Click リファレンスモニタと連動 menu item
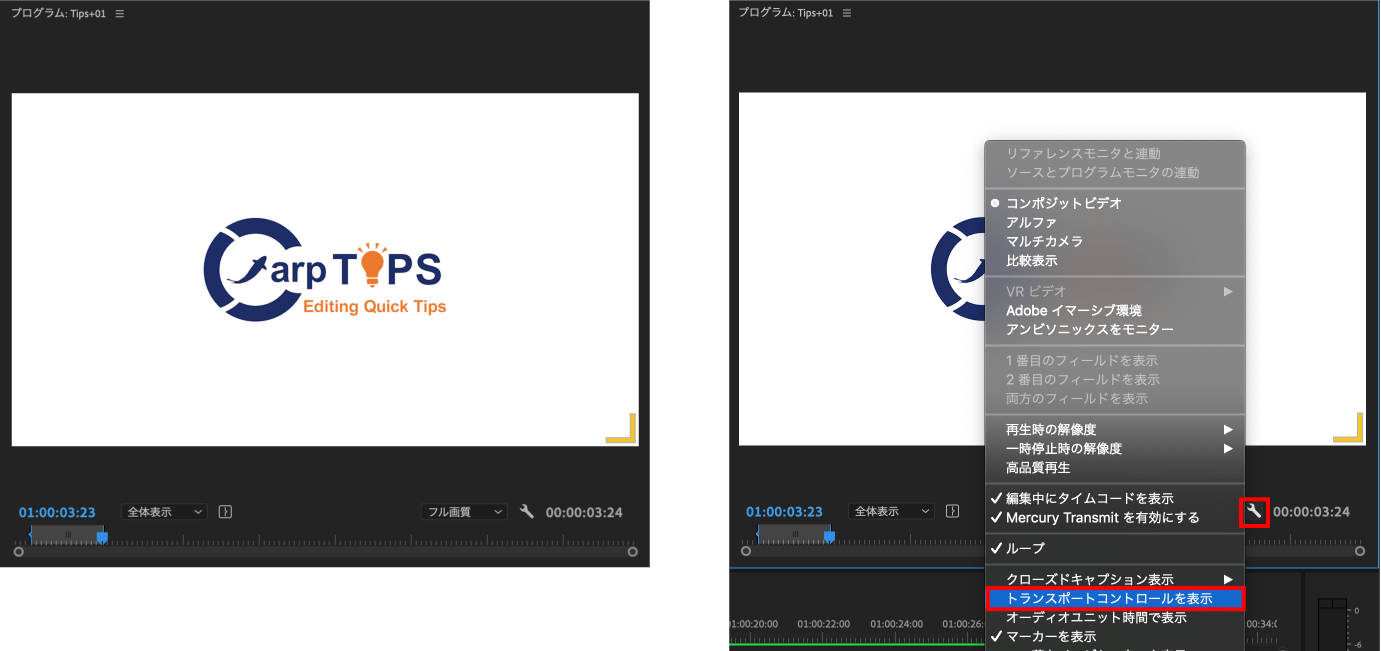1381x651 pixels. tap(1115, 153)
